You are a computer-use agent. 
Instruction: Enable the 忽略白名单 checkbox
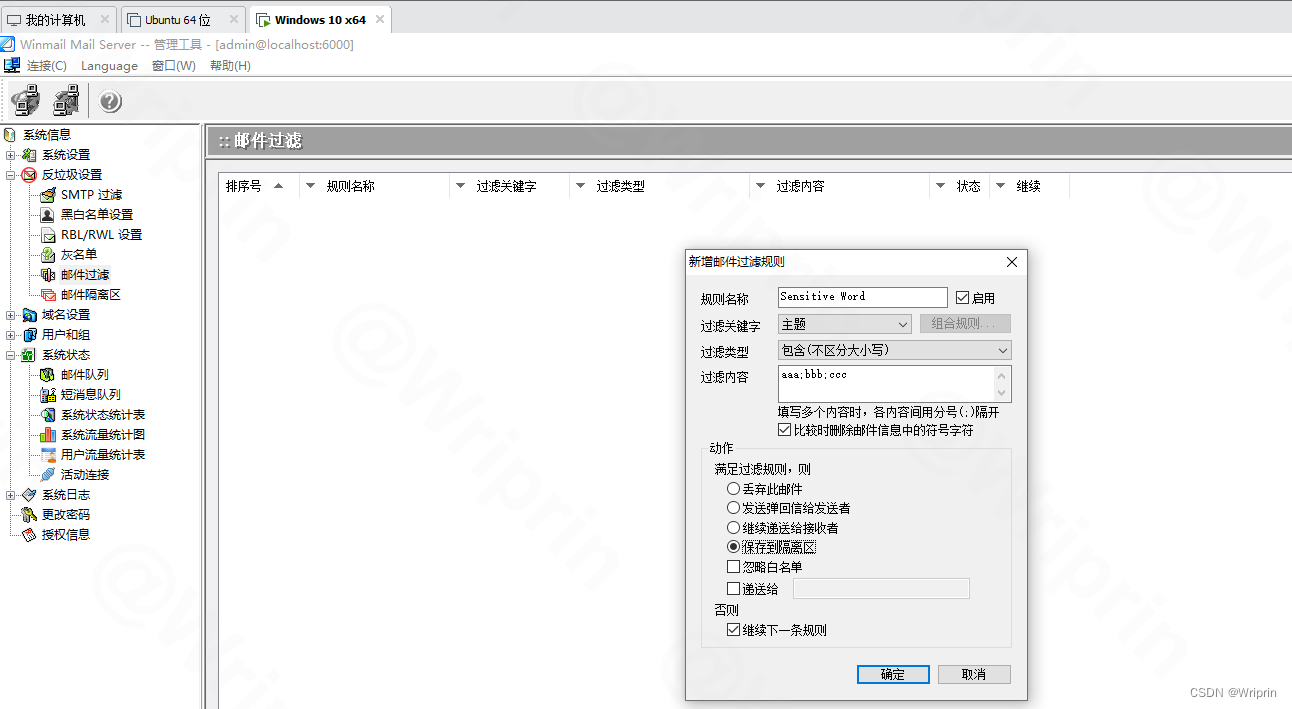733,566
